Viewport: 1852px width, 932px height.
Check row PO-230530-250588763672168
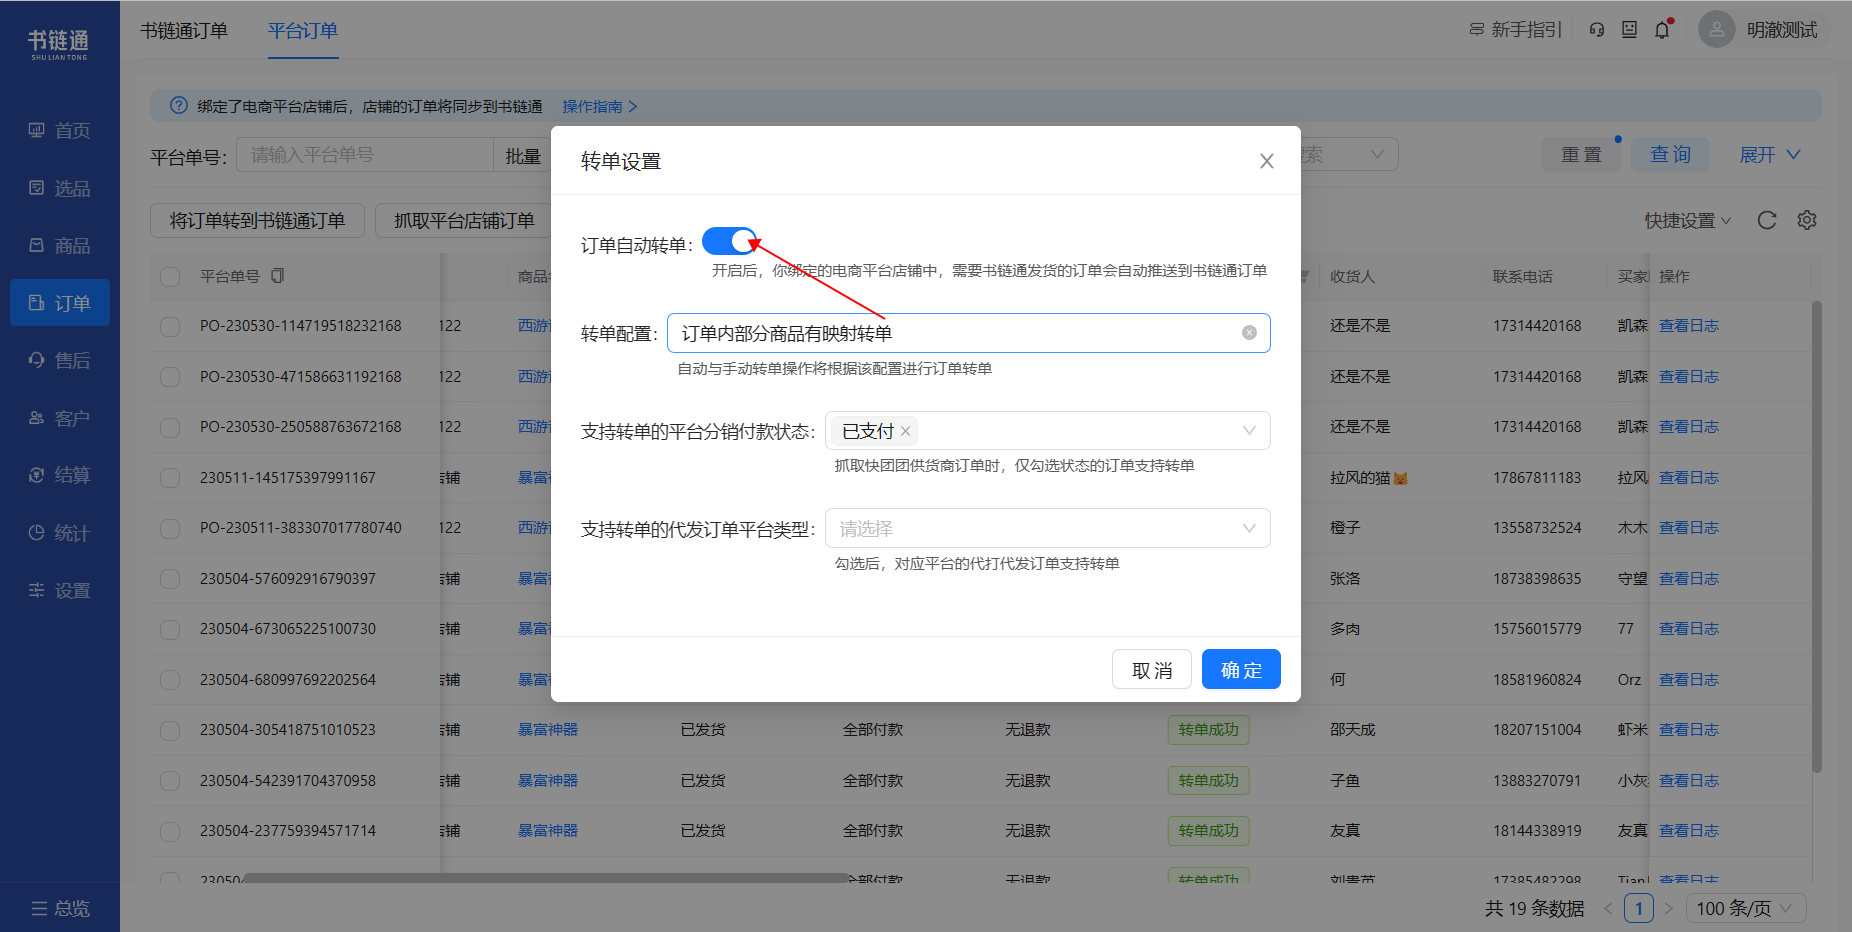[170, 427]
